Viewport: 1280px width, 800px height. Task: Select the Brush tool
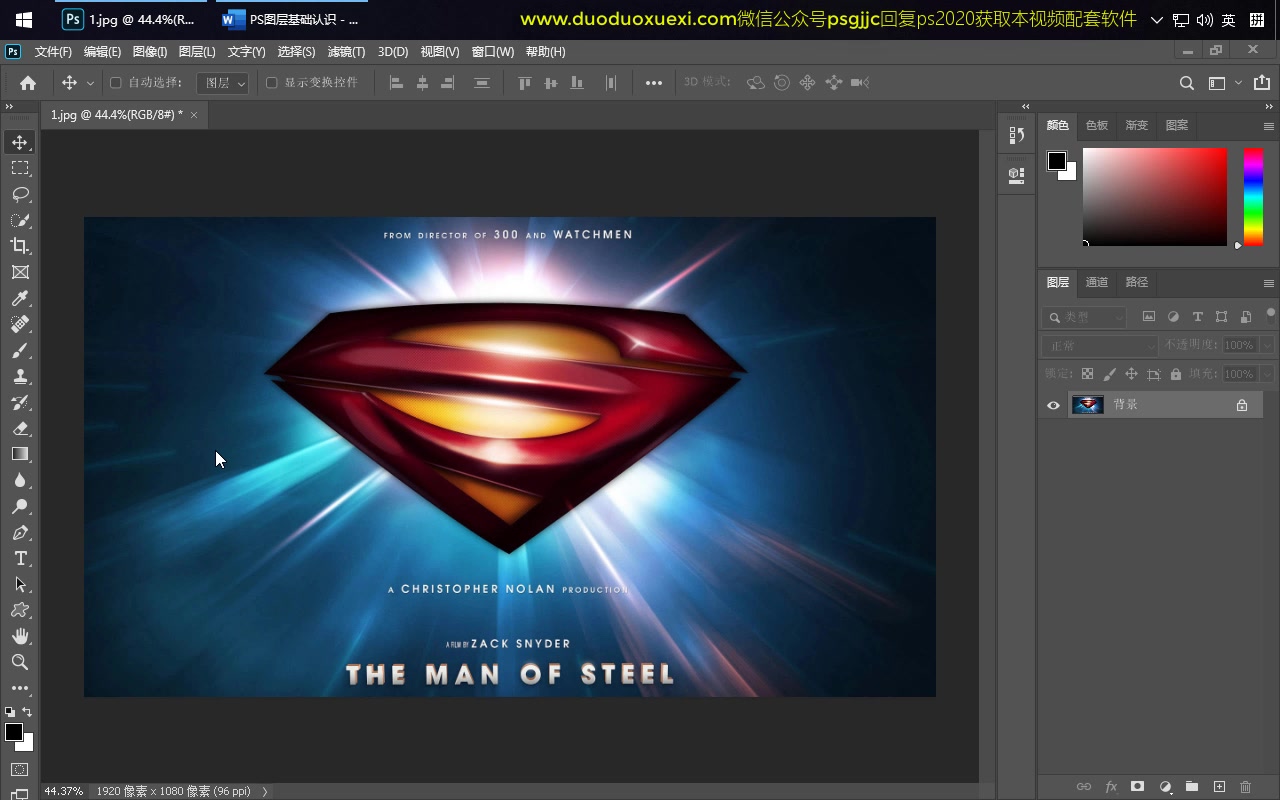click(20, 350)
